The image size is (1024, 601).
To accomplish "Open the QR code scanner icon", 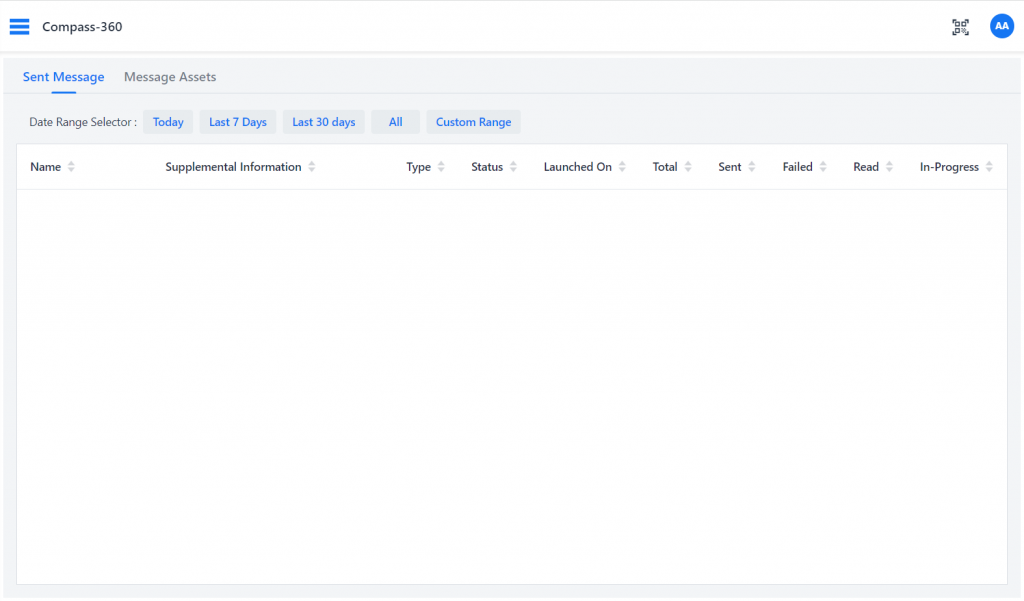I will coord(960,27).
